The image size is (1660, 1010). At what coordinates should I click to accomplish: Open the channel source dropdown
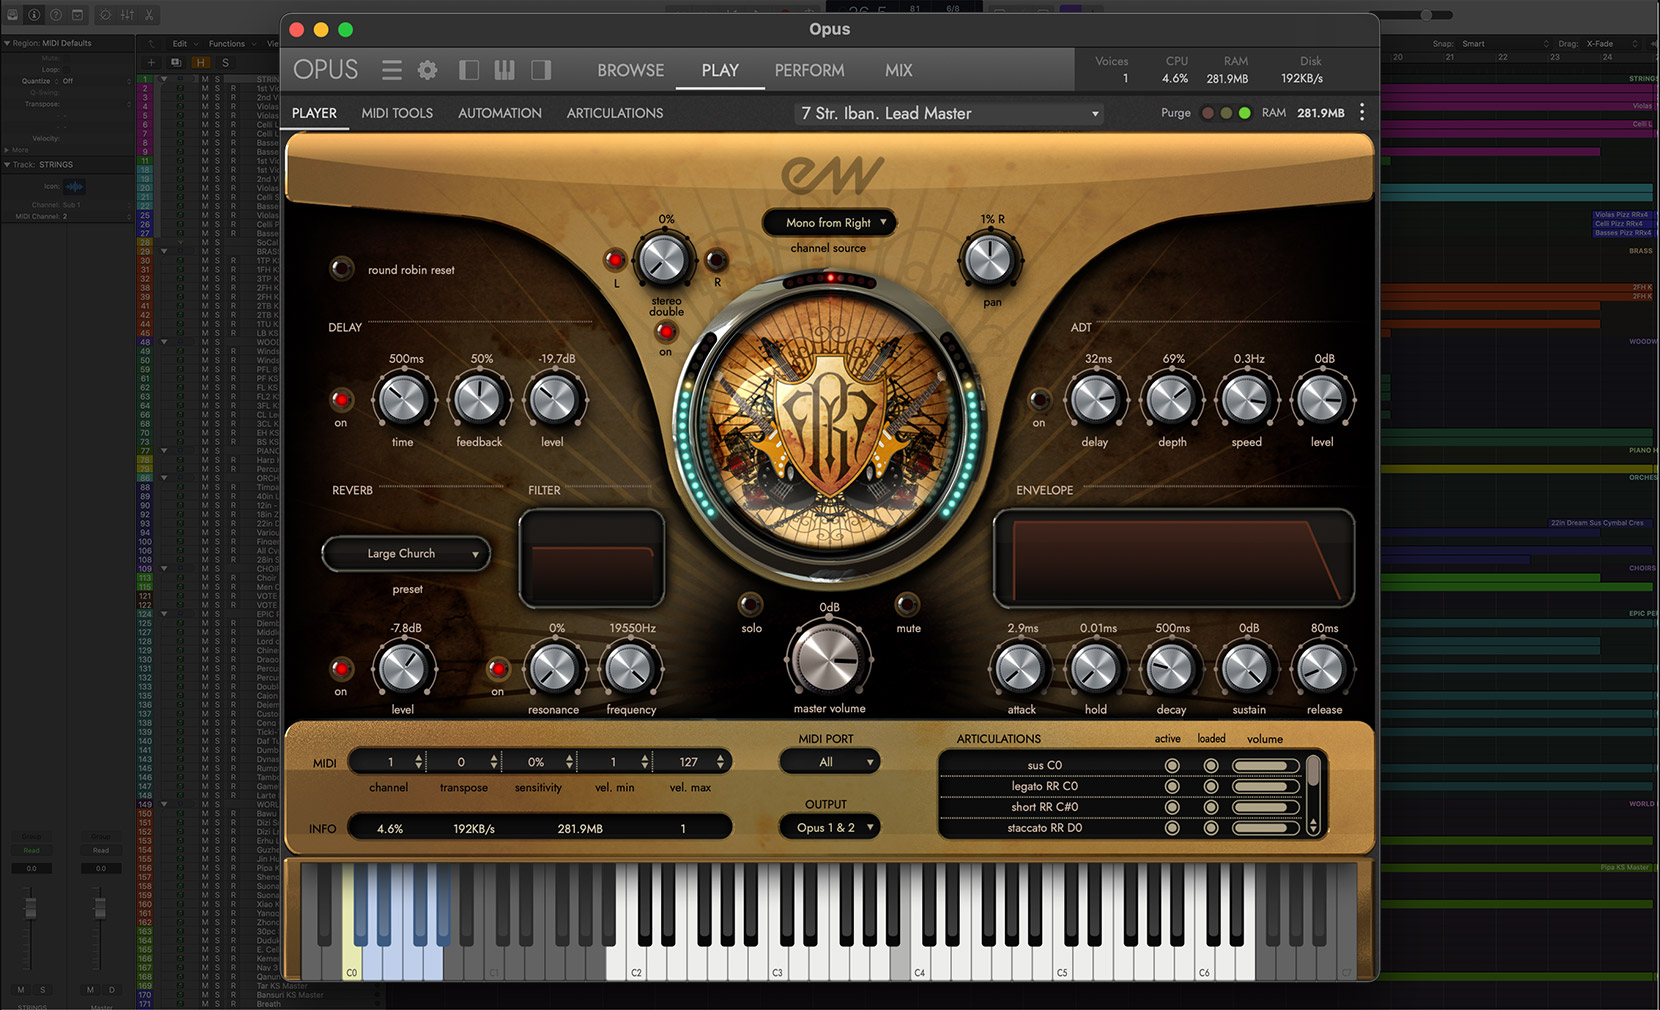pyautogui.click(x=828, y=223)
